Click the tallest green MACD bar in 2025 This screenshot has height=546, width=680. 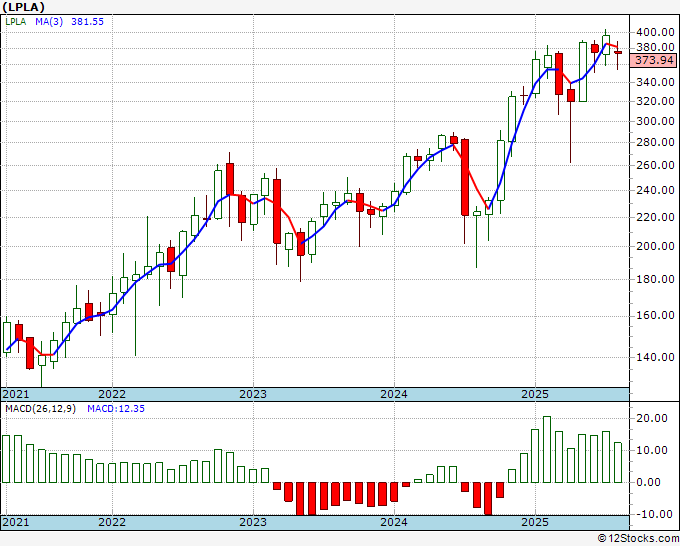click(547, 449)
